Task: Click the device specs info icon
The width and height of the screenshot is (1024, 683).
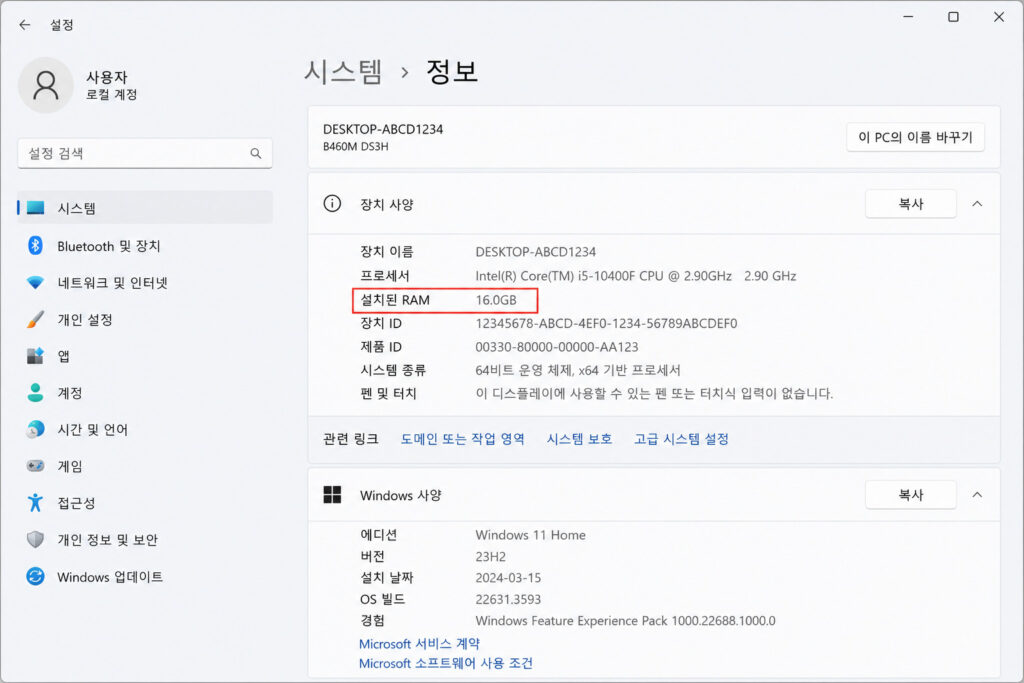Action: click(332, 204)
